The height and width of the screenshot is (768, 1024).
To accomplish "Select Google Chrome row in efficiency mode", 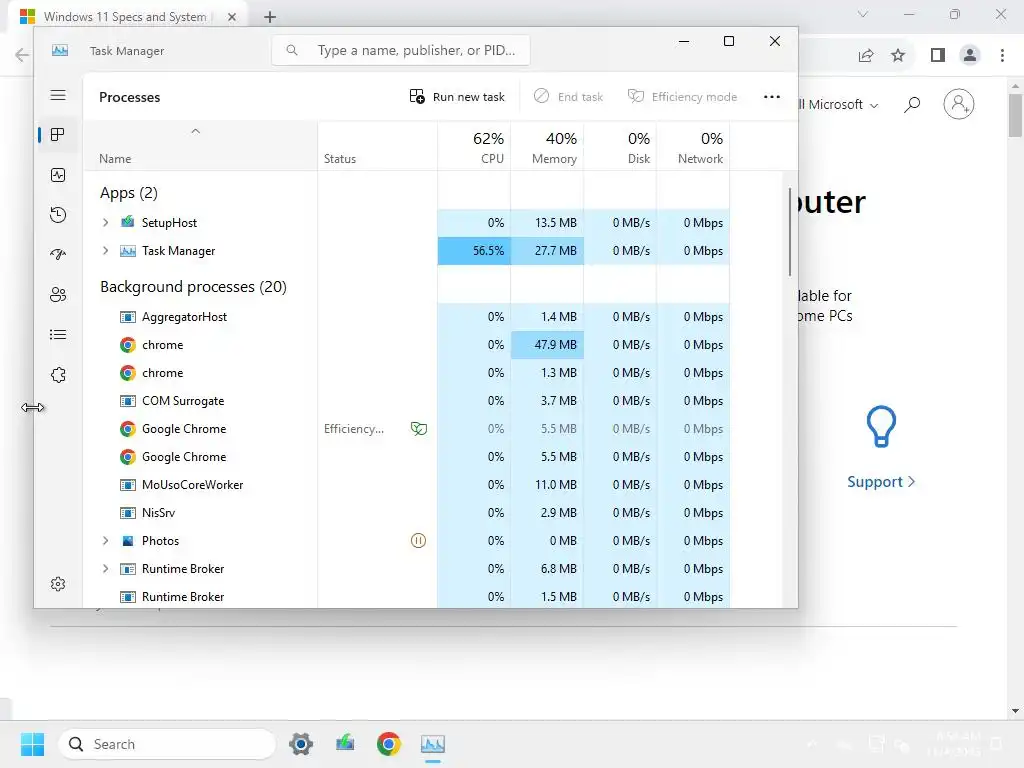I will (406, 429).
